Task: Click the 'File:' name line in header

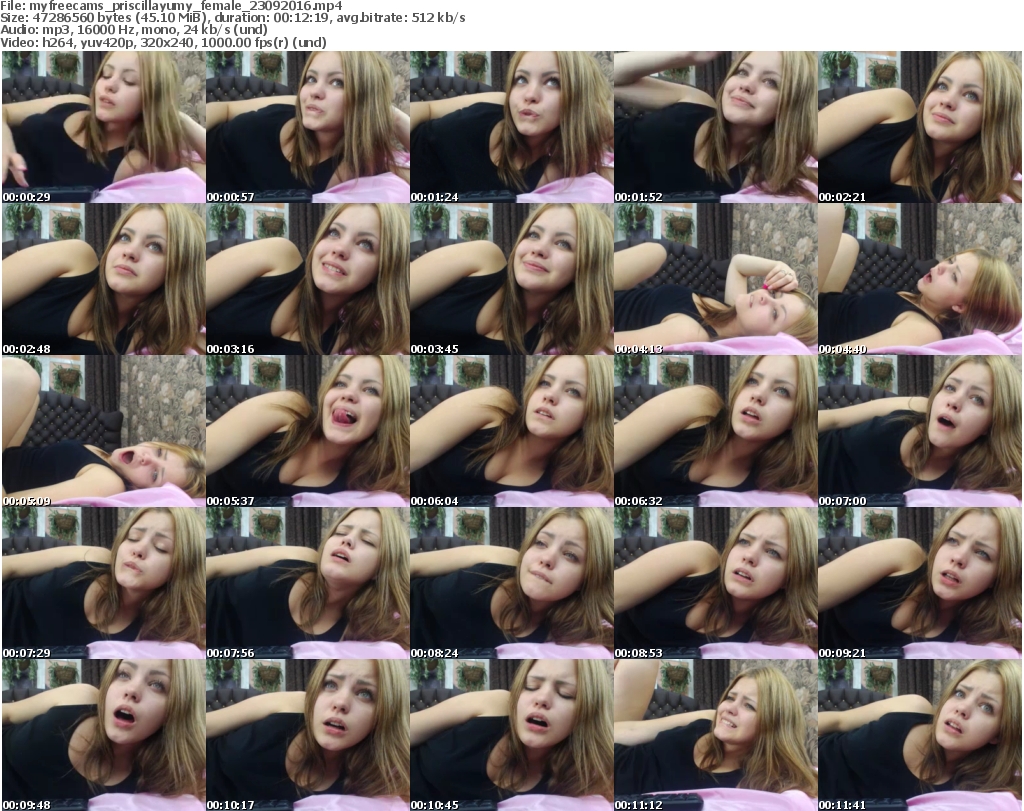Action: [x=171, y=7]
